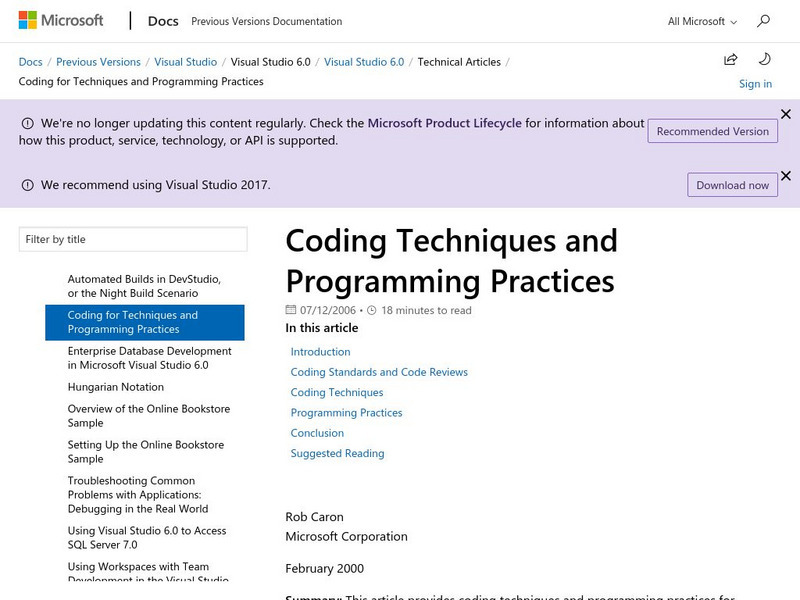The height and width of the screenshot is (600, 800).
Task: Click the calendar icon beside 07/12/2006
Action: point(291,310)
